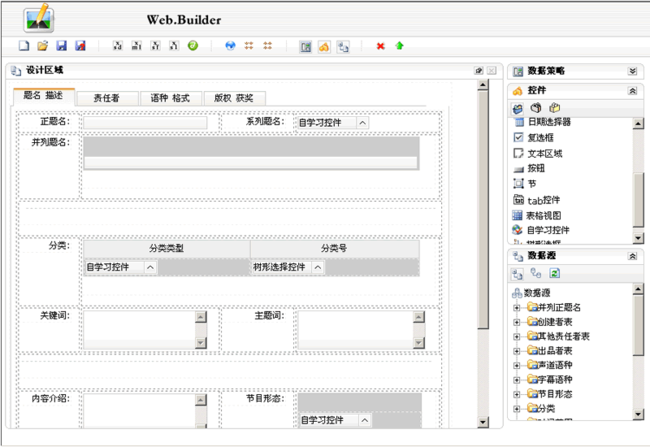Click the green round help icon in toolbar
The image size is (650, 447).
click(193, 46)
